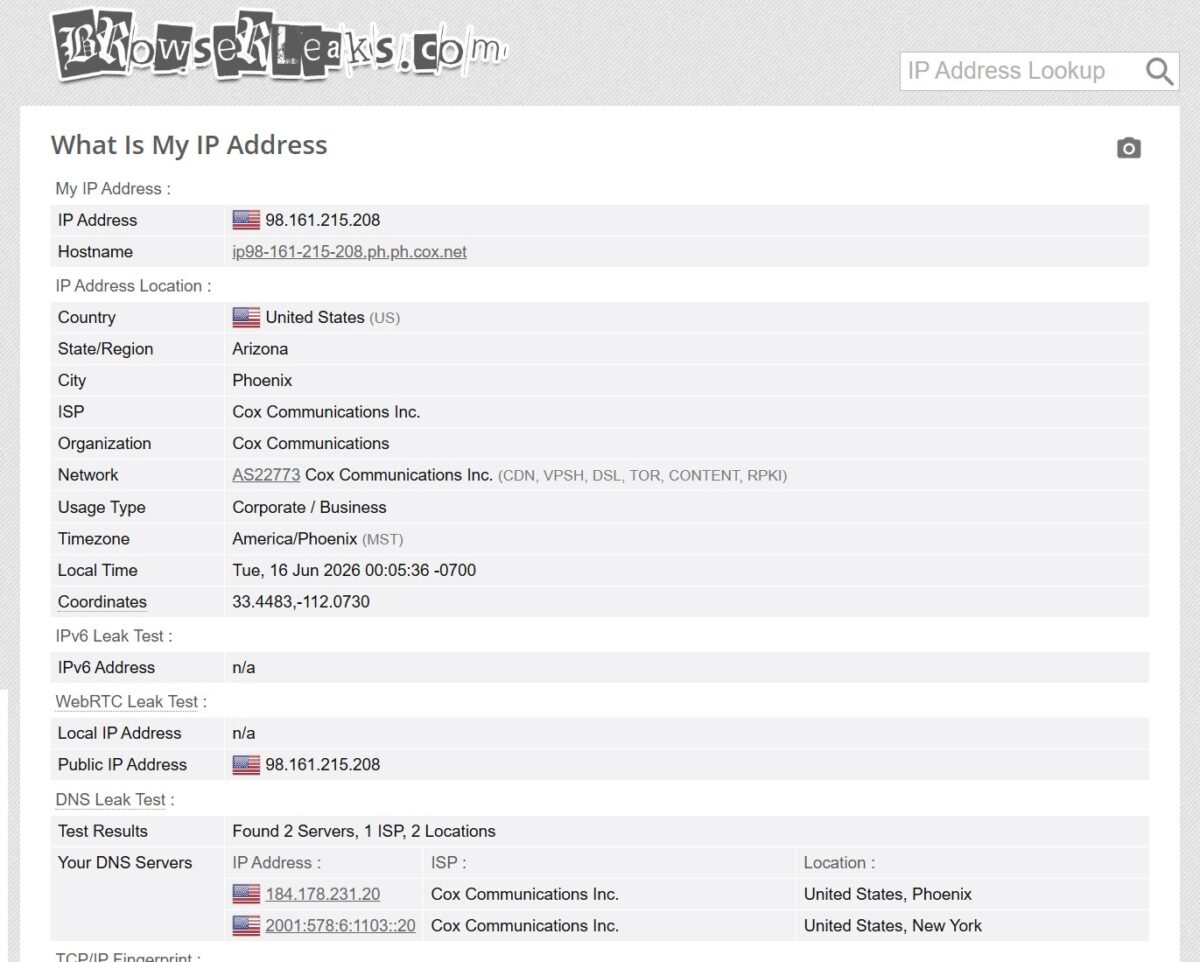Screen dimensions: 1200x962
Task: Click the magnifier search icon
Action: 1159,71
